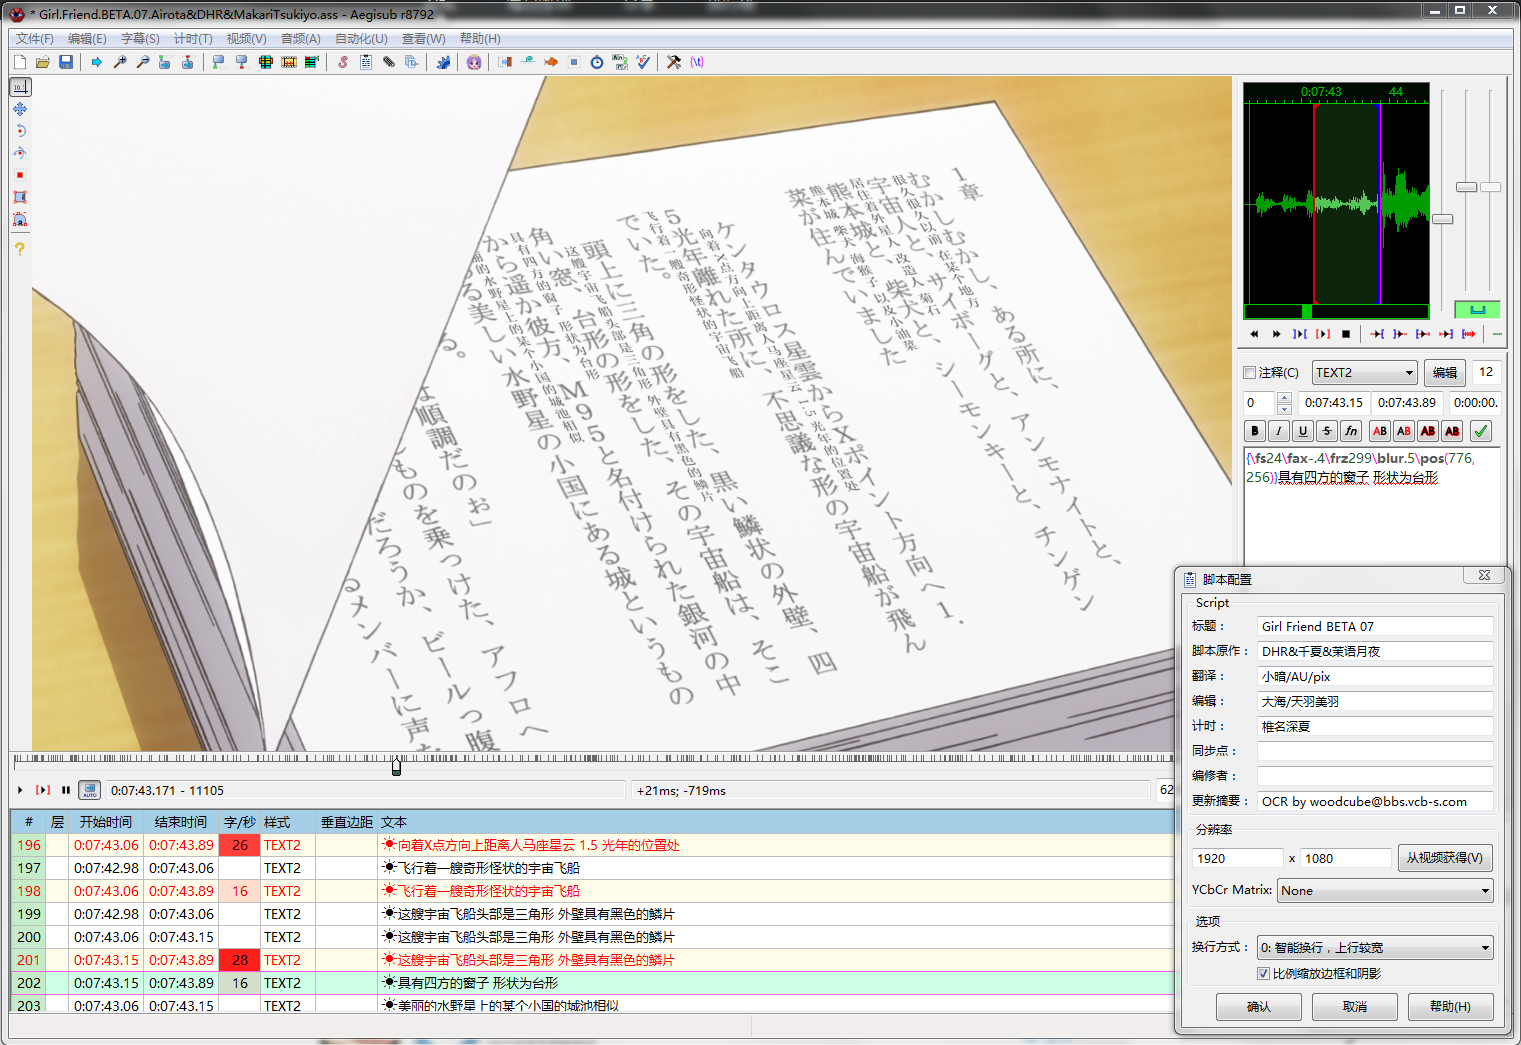Click the Zoom In magnifier icon
This screenshot has width=1521, height=1045.
(x=120, y=62)
